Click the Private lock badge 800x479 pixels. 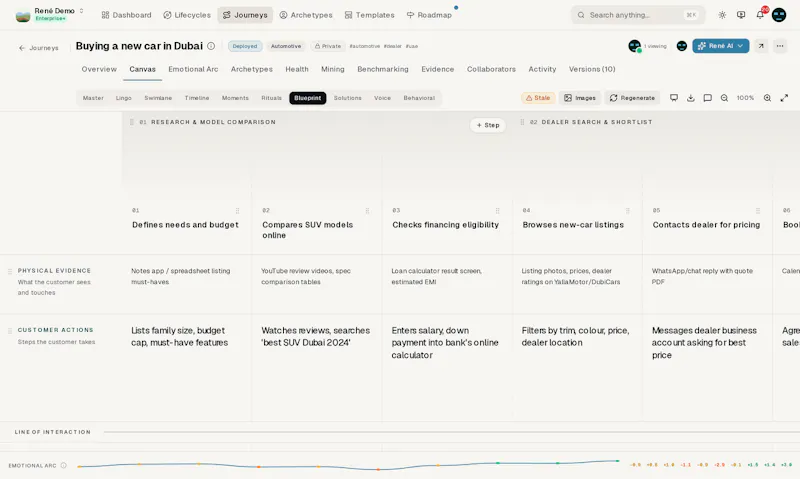(x=328, y=46)
